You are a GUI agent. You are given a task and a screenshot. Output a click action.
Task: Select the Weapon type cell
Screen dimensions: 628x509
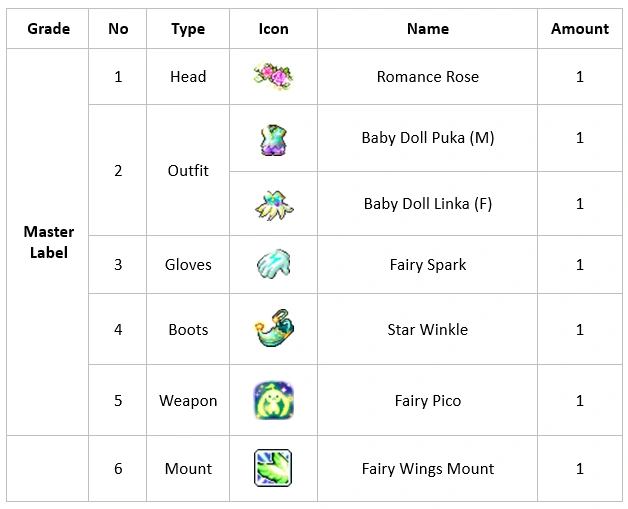pyautogui.click(x=188, y=401)
